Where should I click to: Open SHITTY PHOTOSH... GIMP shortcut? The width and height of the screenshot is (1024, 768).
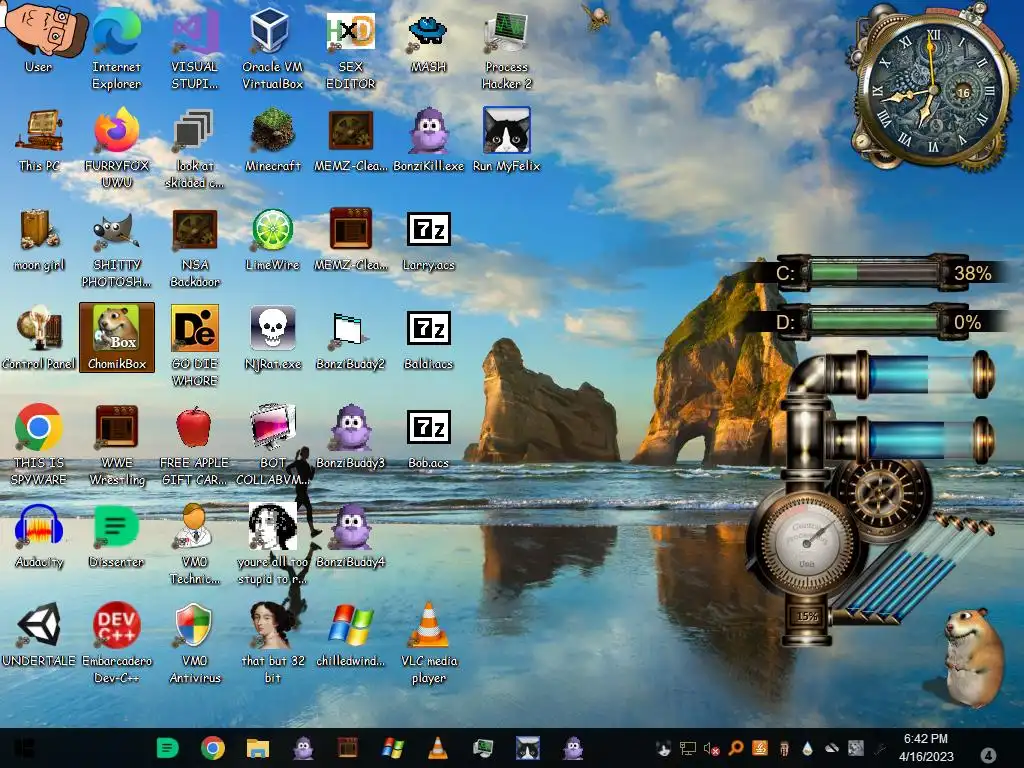click(x=116, y=248)
